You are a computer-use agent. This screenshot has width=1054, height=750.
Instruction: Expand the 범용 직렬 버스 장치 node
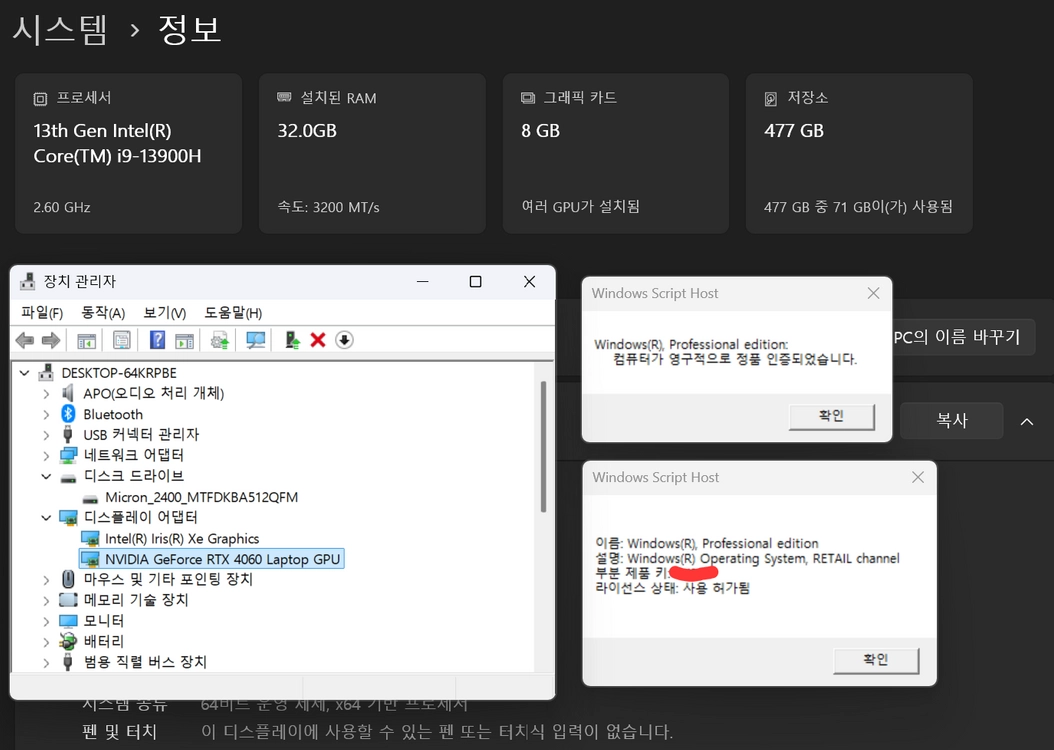click(46, 663)
